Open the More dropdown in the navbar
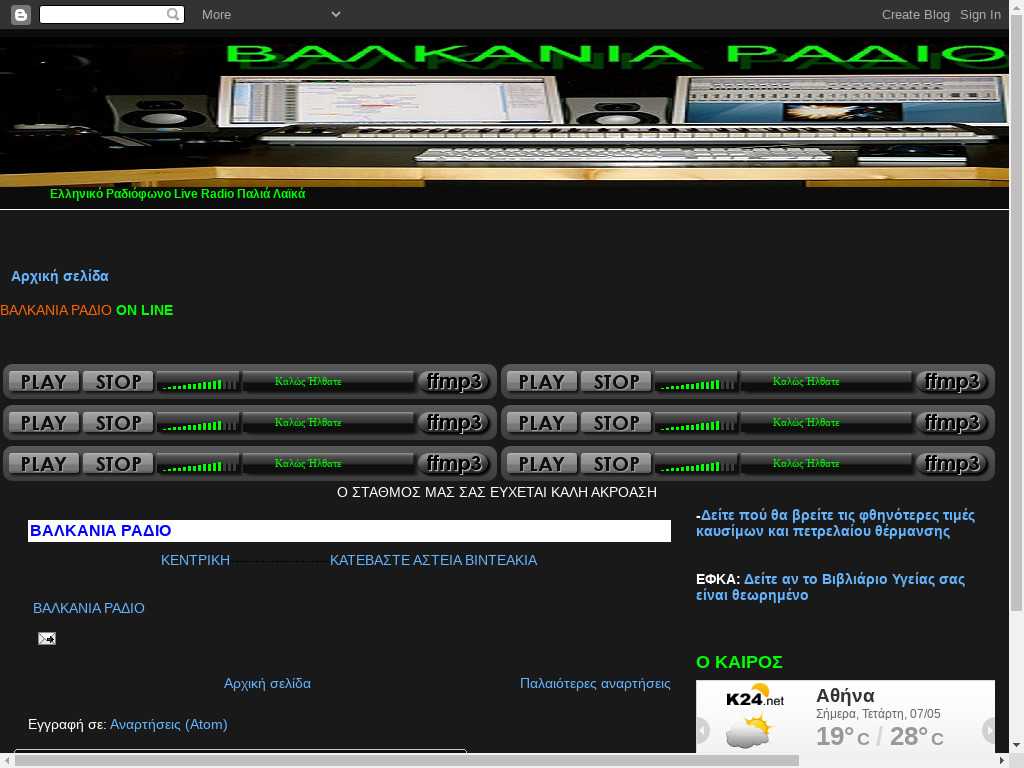This screenshot has height=768, width=1024. pyautogui.click(x=271, y=14)
